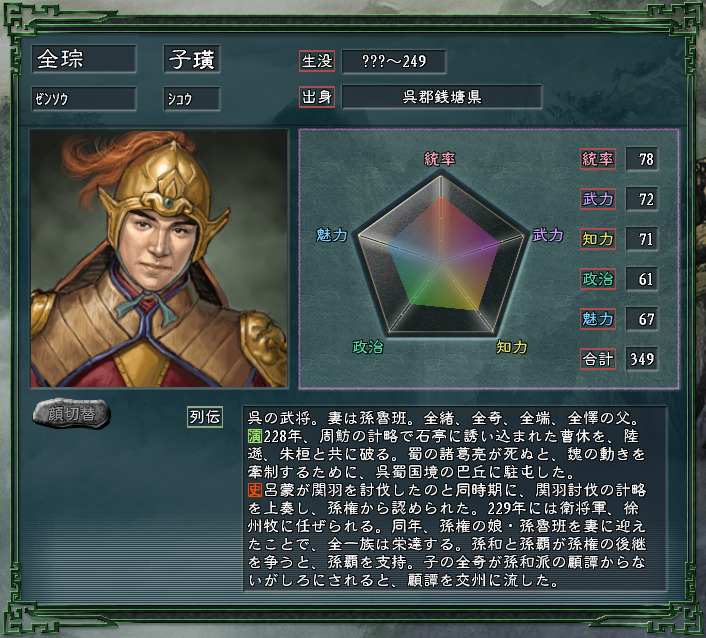Screen dimensions: 706x638
Task: Click the pentagon radar chart center
Action: tap(441, 261)
